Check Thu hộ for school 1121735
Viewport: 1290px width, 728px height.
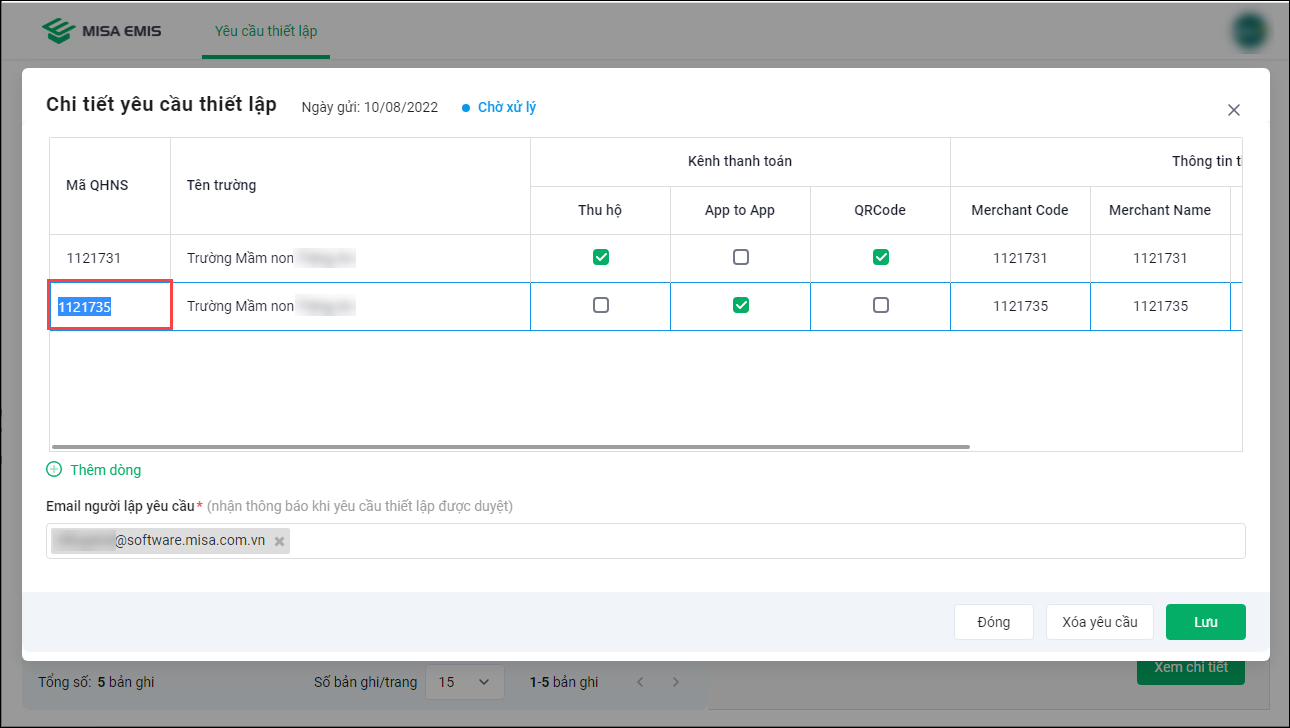point(601,305)
